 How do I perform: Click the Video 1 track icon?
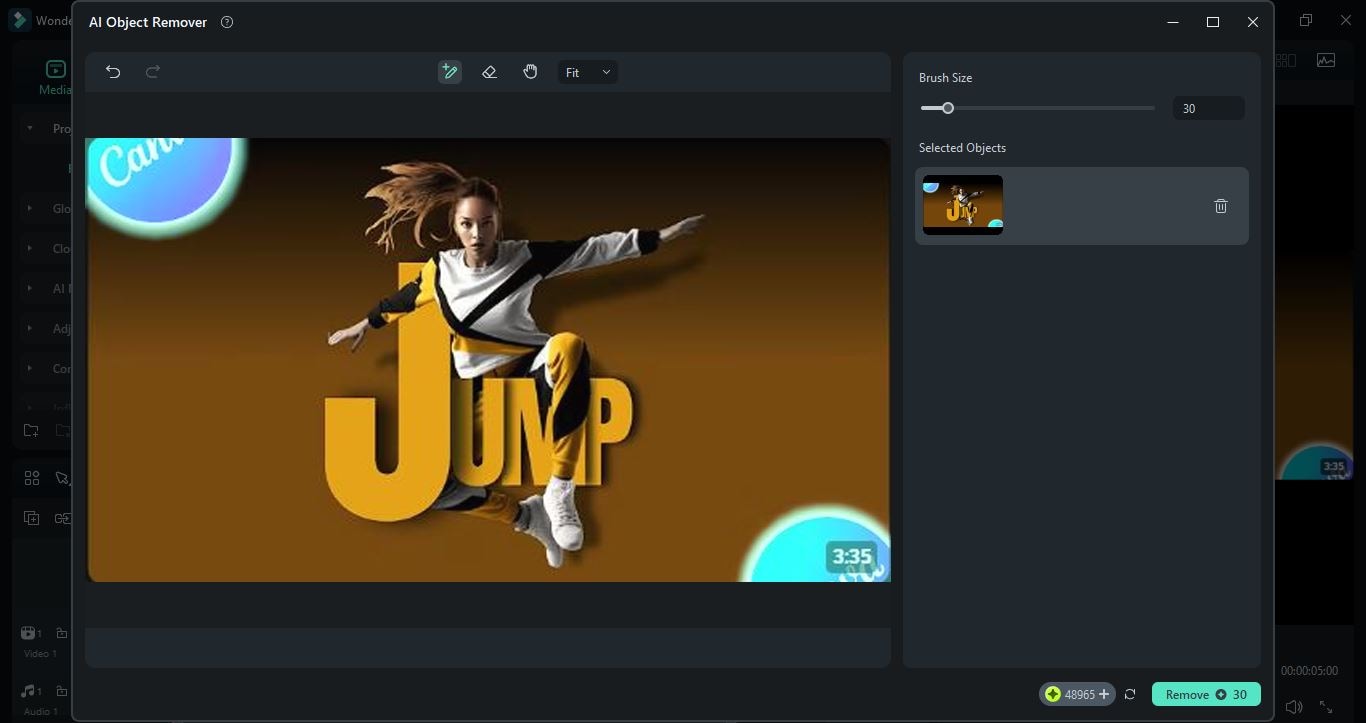[29, 633]
